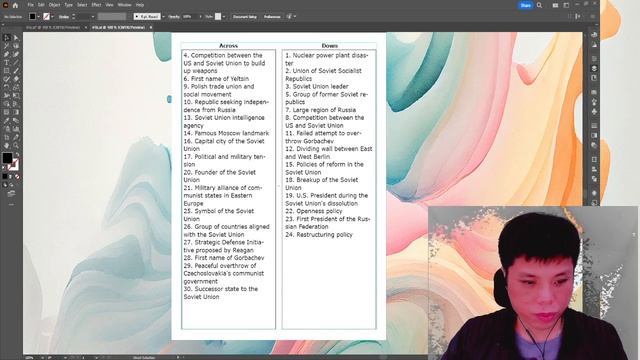Click clue '22. Openness policy'

point(313,211)
